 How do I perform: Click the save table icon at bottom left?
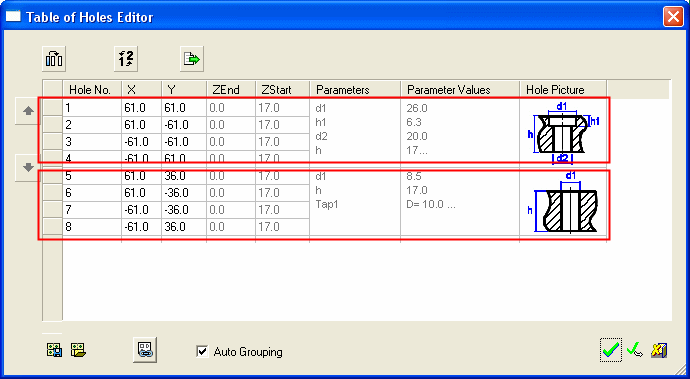[55, 350]
